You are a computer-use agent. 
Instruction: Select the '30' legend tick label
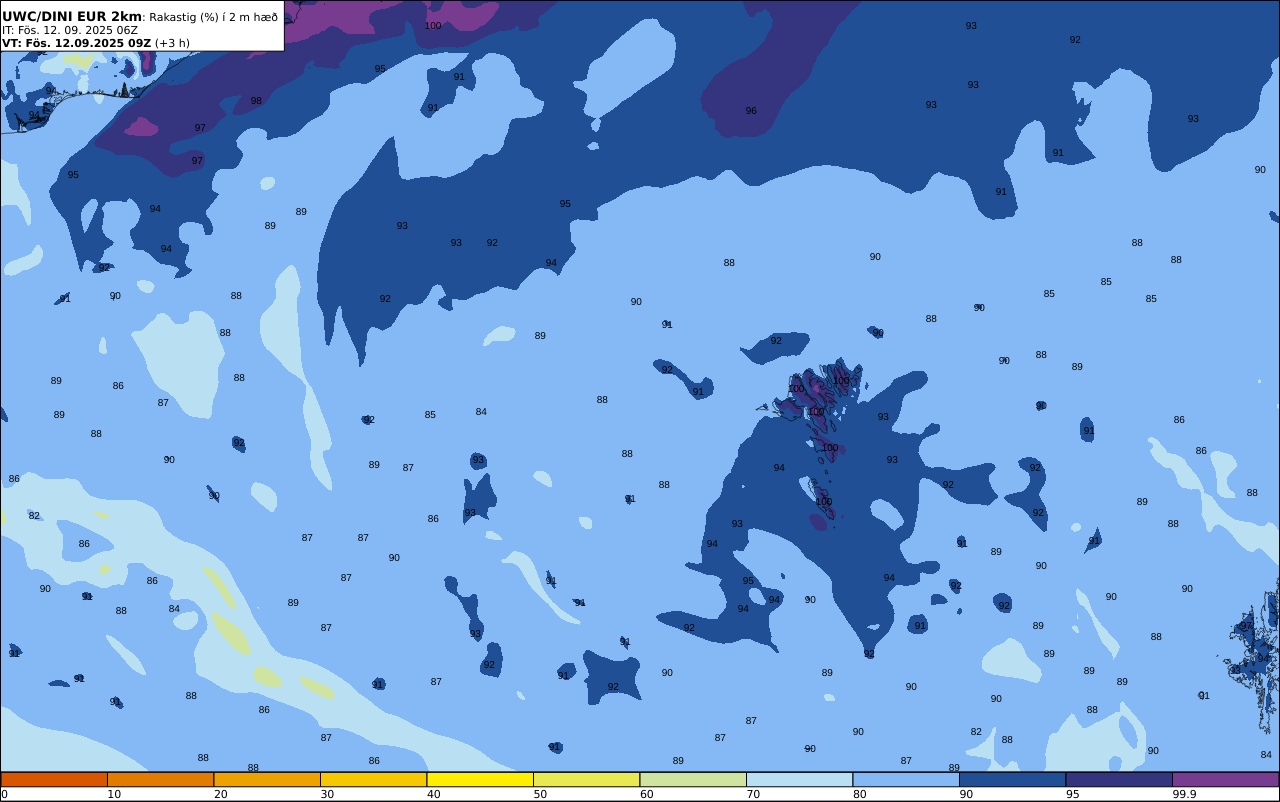327,794
